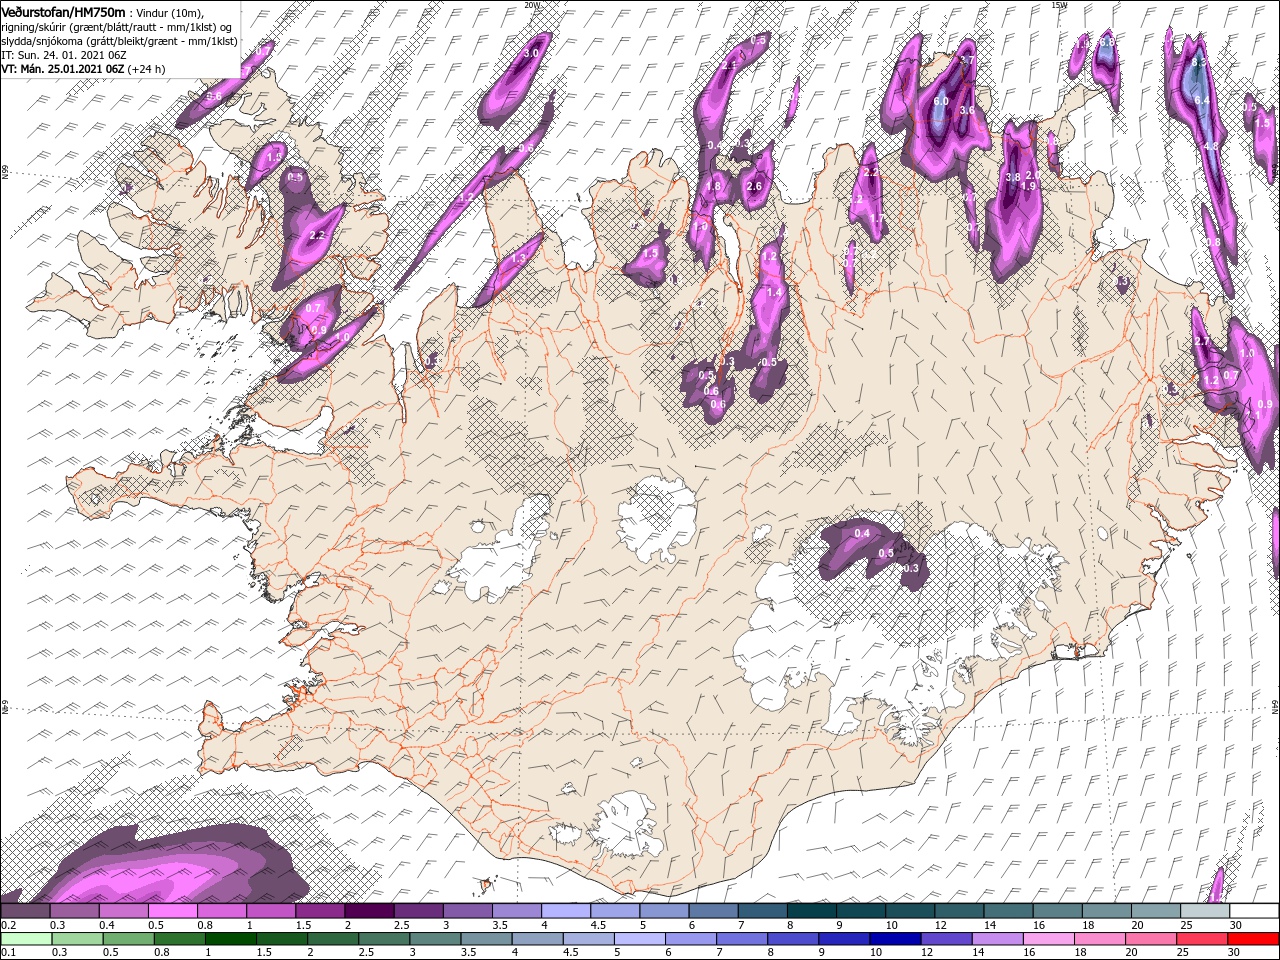Viewport: 1280px width, 960px height.
Task: Click the dark blue swatch between 10 and 12
Action: pos(893,939)
